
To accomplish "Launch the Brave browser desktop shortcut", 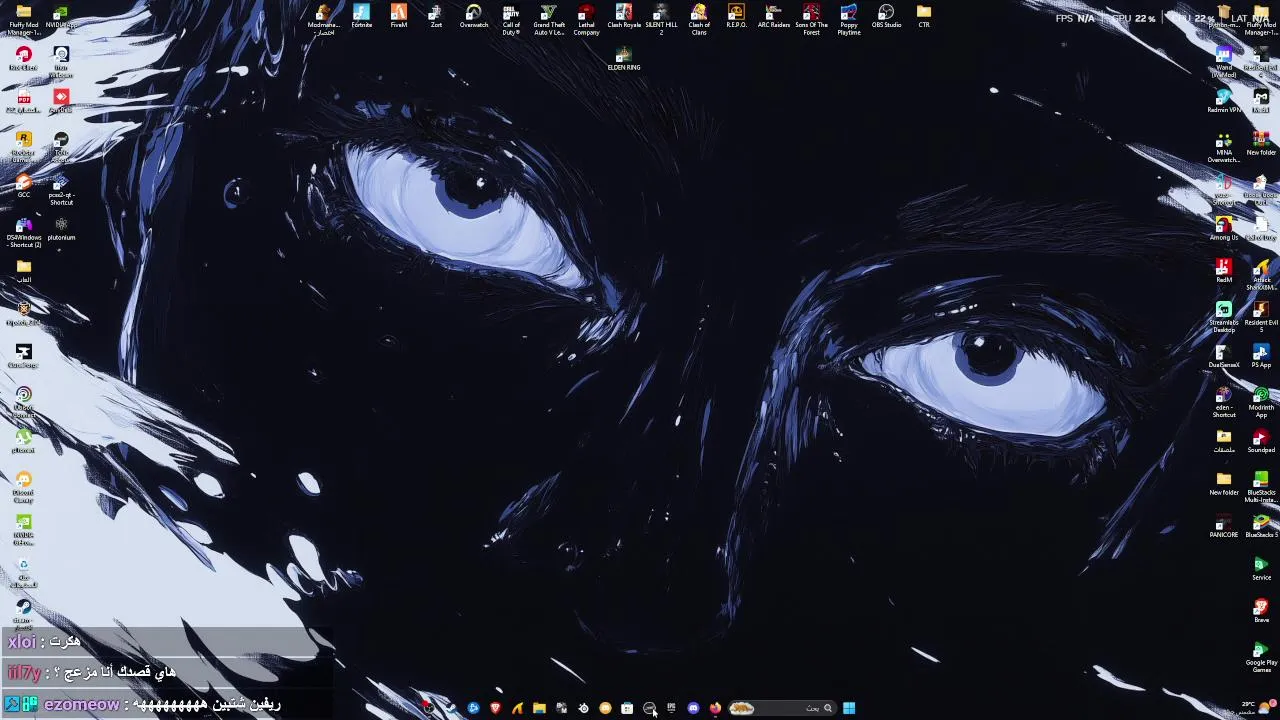I will (x=1261, y=611).
